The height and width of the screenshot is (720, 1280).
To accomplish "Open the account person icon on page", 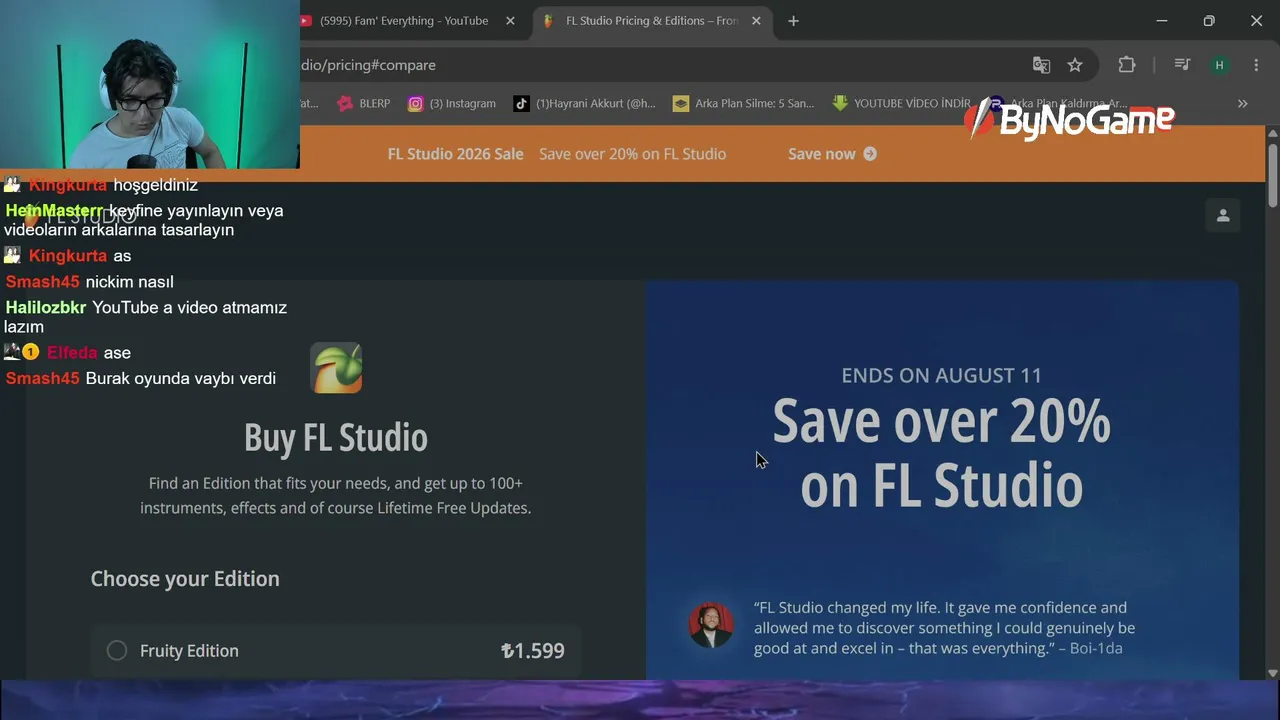I will 1222,216.
